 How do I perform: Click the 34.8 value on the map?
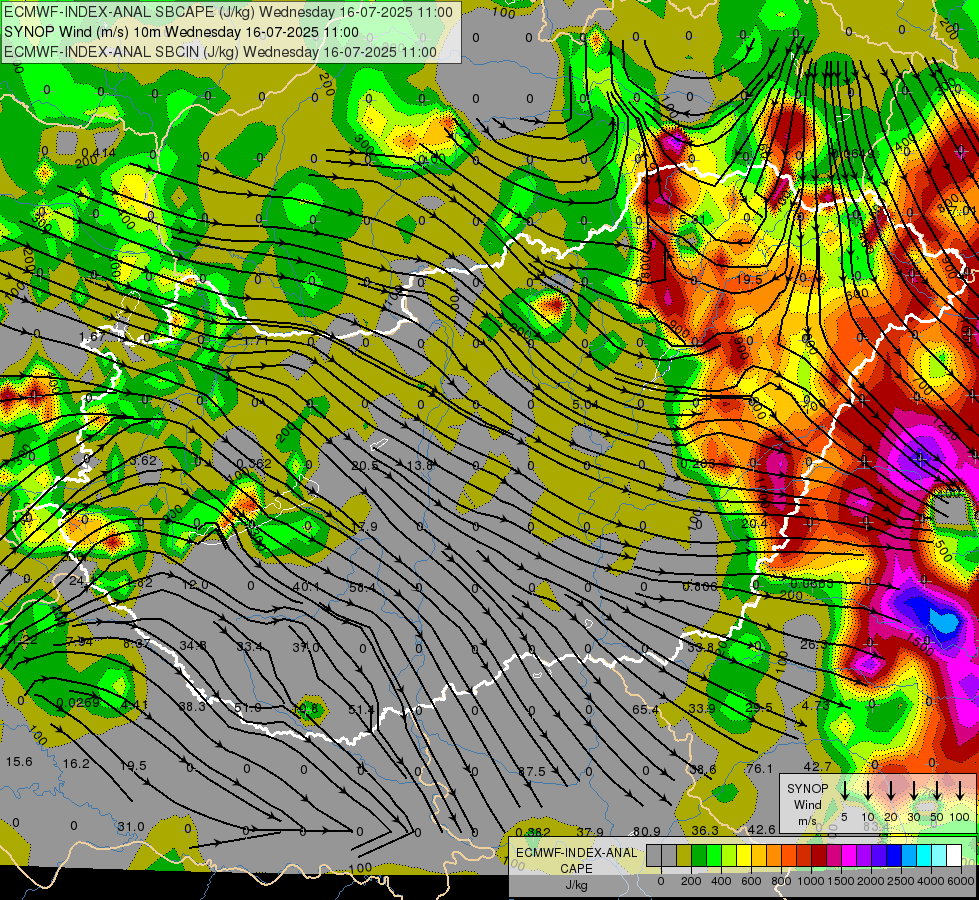[193, 645]
